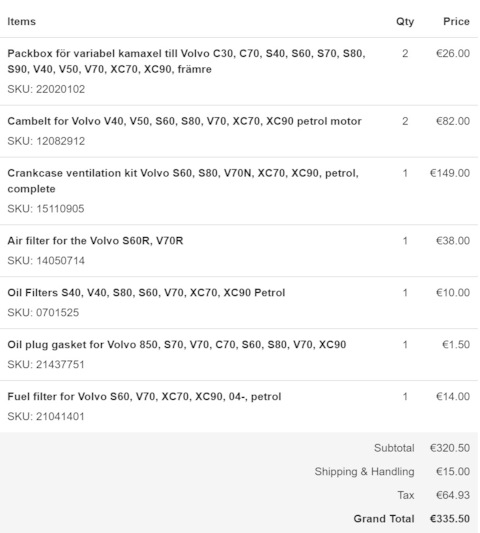
Task: Click the Shipping & Handling label
Action: (364, 471)
